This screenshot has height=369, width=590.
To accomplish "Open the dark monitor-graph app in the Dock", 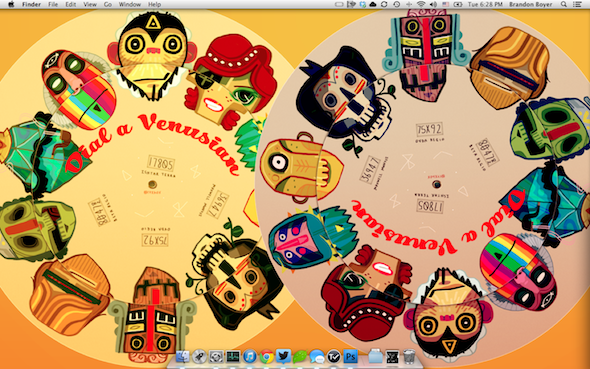I will coord(233,356).
